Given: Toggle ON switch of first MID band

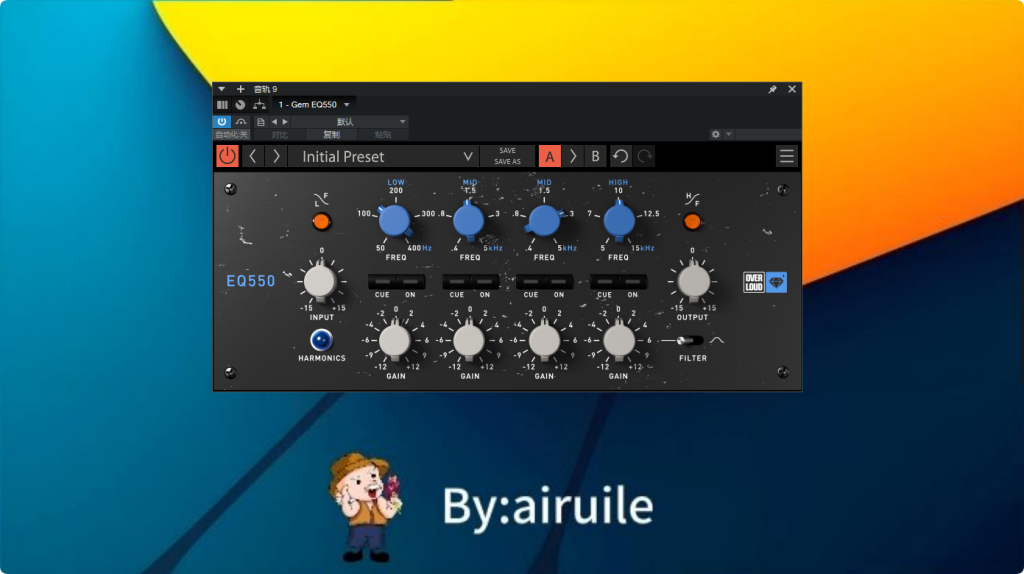Looking at the screenshot, I should 485,282.
